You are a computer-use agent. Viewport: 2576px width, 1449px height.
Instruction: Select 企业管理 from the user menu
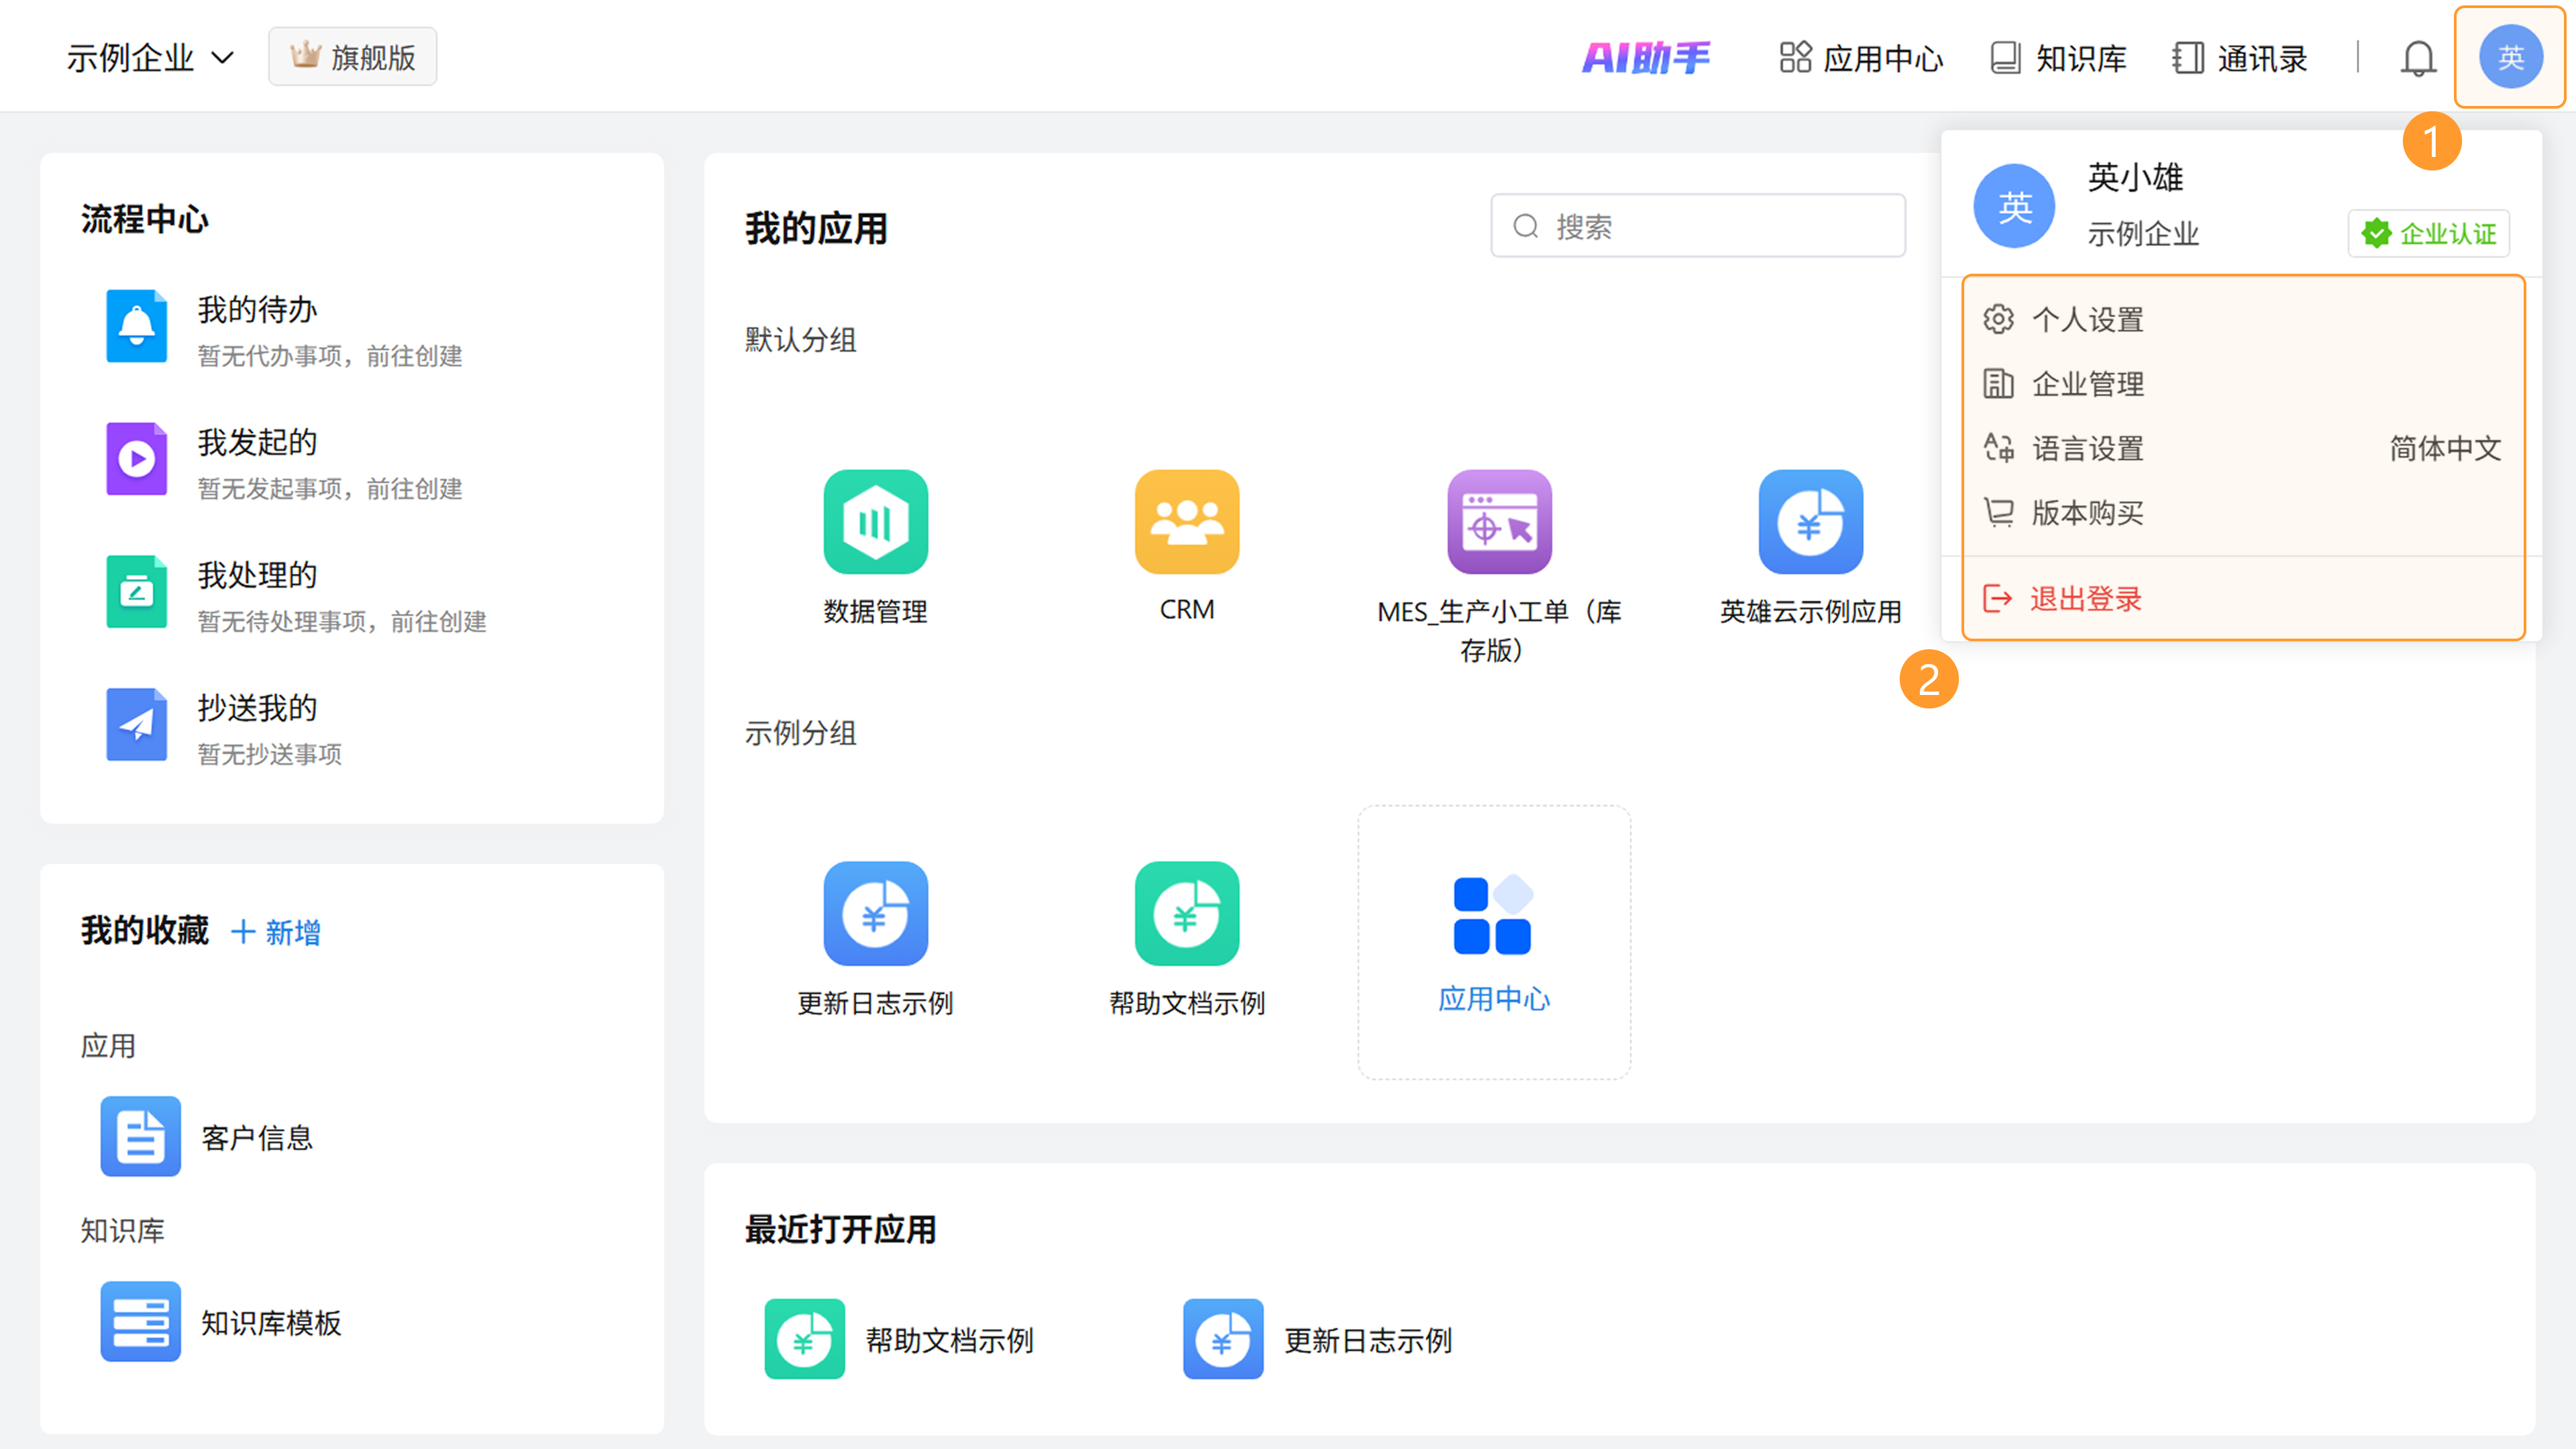click(2088, 384)
